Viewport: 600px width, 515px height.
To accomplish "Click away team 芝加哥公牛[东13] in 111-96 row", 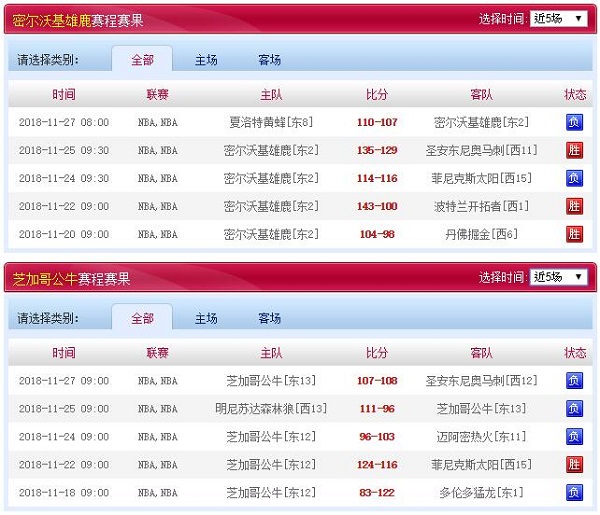I will pos(481,409).
